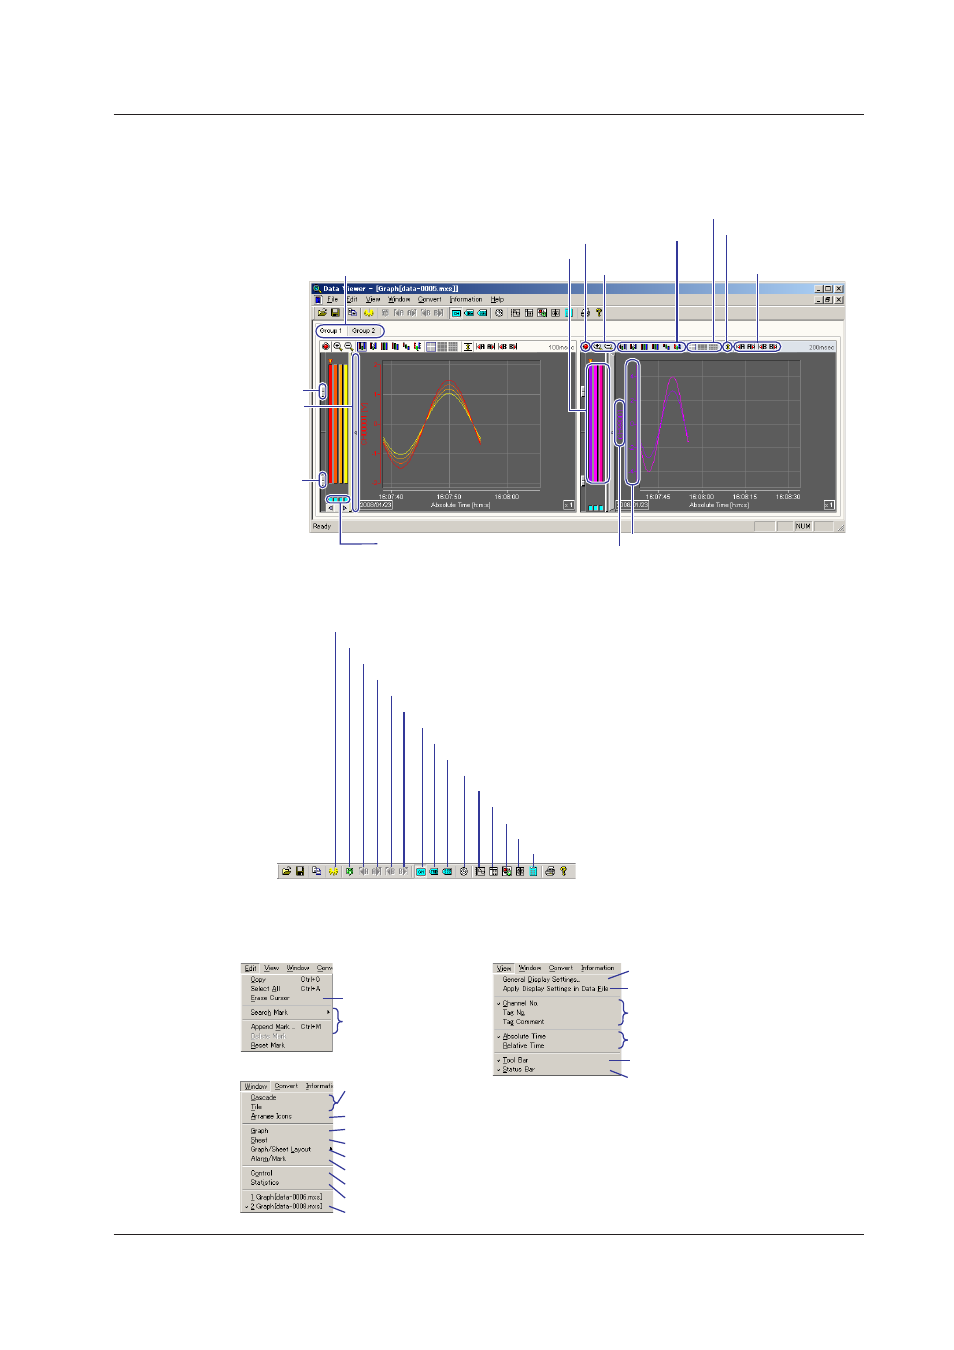Choose Select All in the Edit menu
Viewport: 954px width, 1350px height.
(286, 989)
